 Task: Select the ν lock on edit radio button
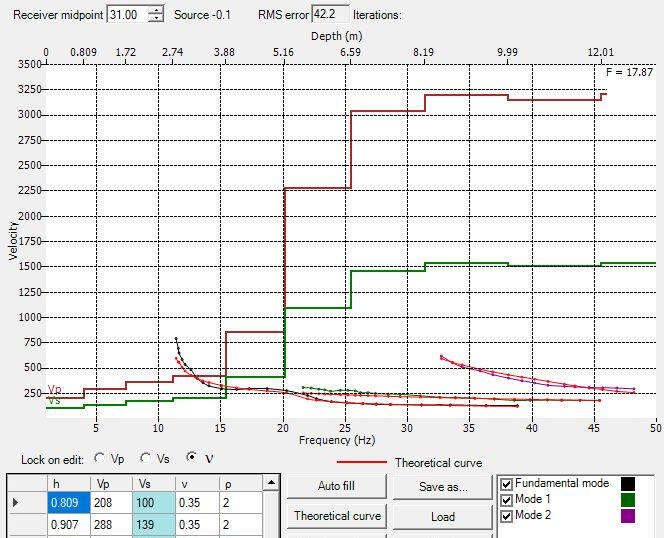point(192,459)
